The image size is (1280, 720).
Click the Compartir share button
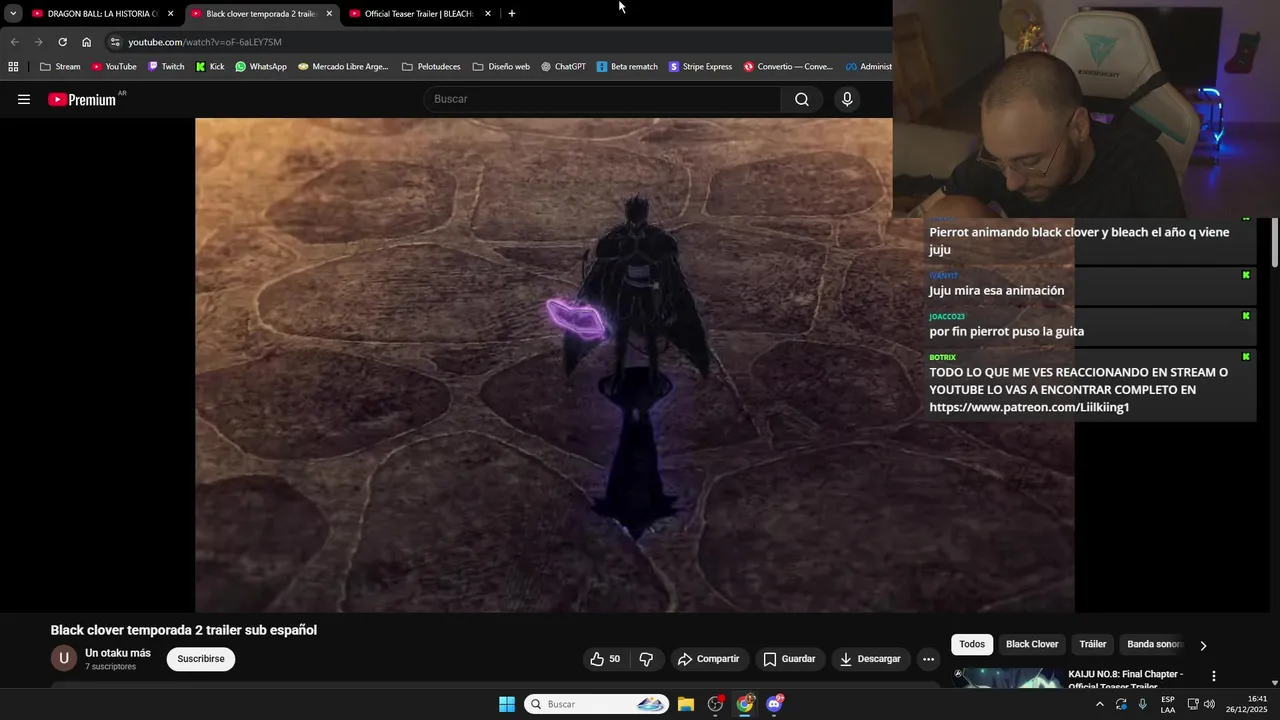[x=708, y=659]
